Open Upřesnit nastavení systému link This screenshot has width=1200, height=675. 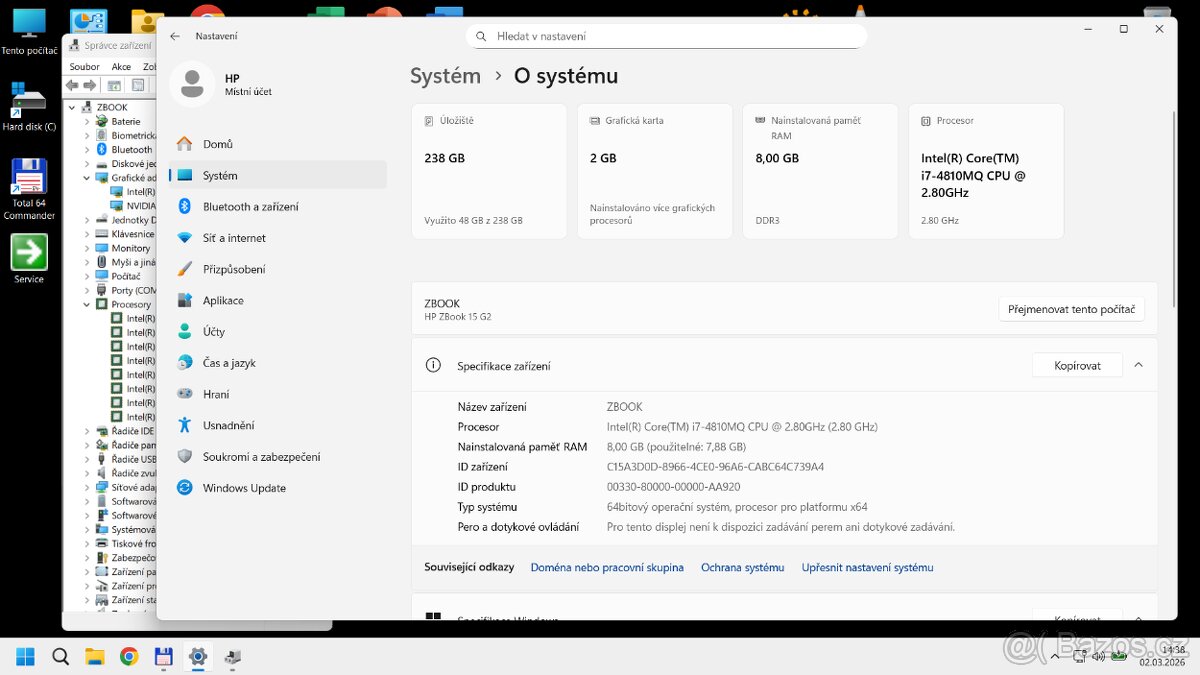pos(867,567)
